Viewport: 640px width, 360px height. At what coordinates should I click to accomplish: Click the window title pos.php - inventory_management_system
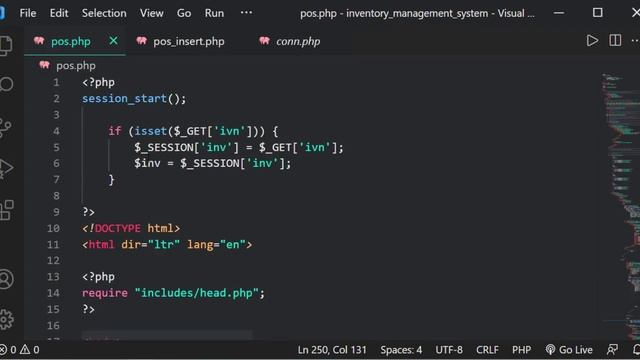[x=417, y=13]
